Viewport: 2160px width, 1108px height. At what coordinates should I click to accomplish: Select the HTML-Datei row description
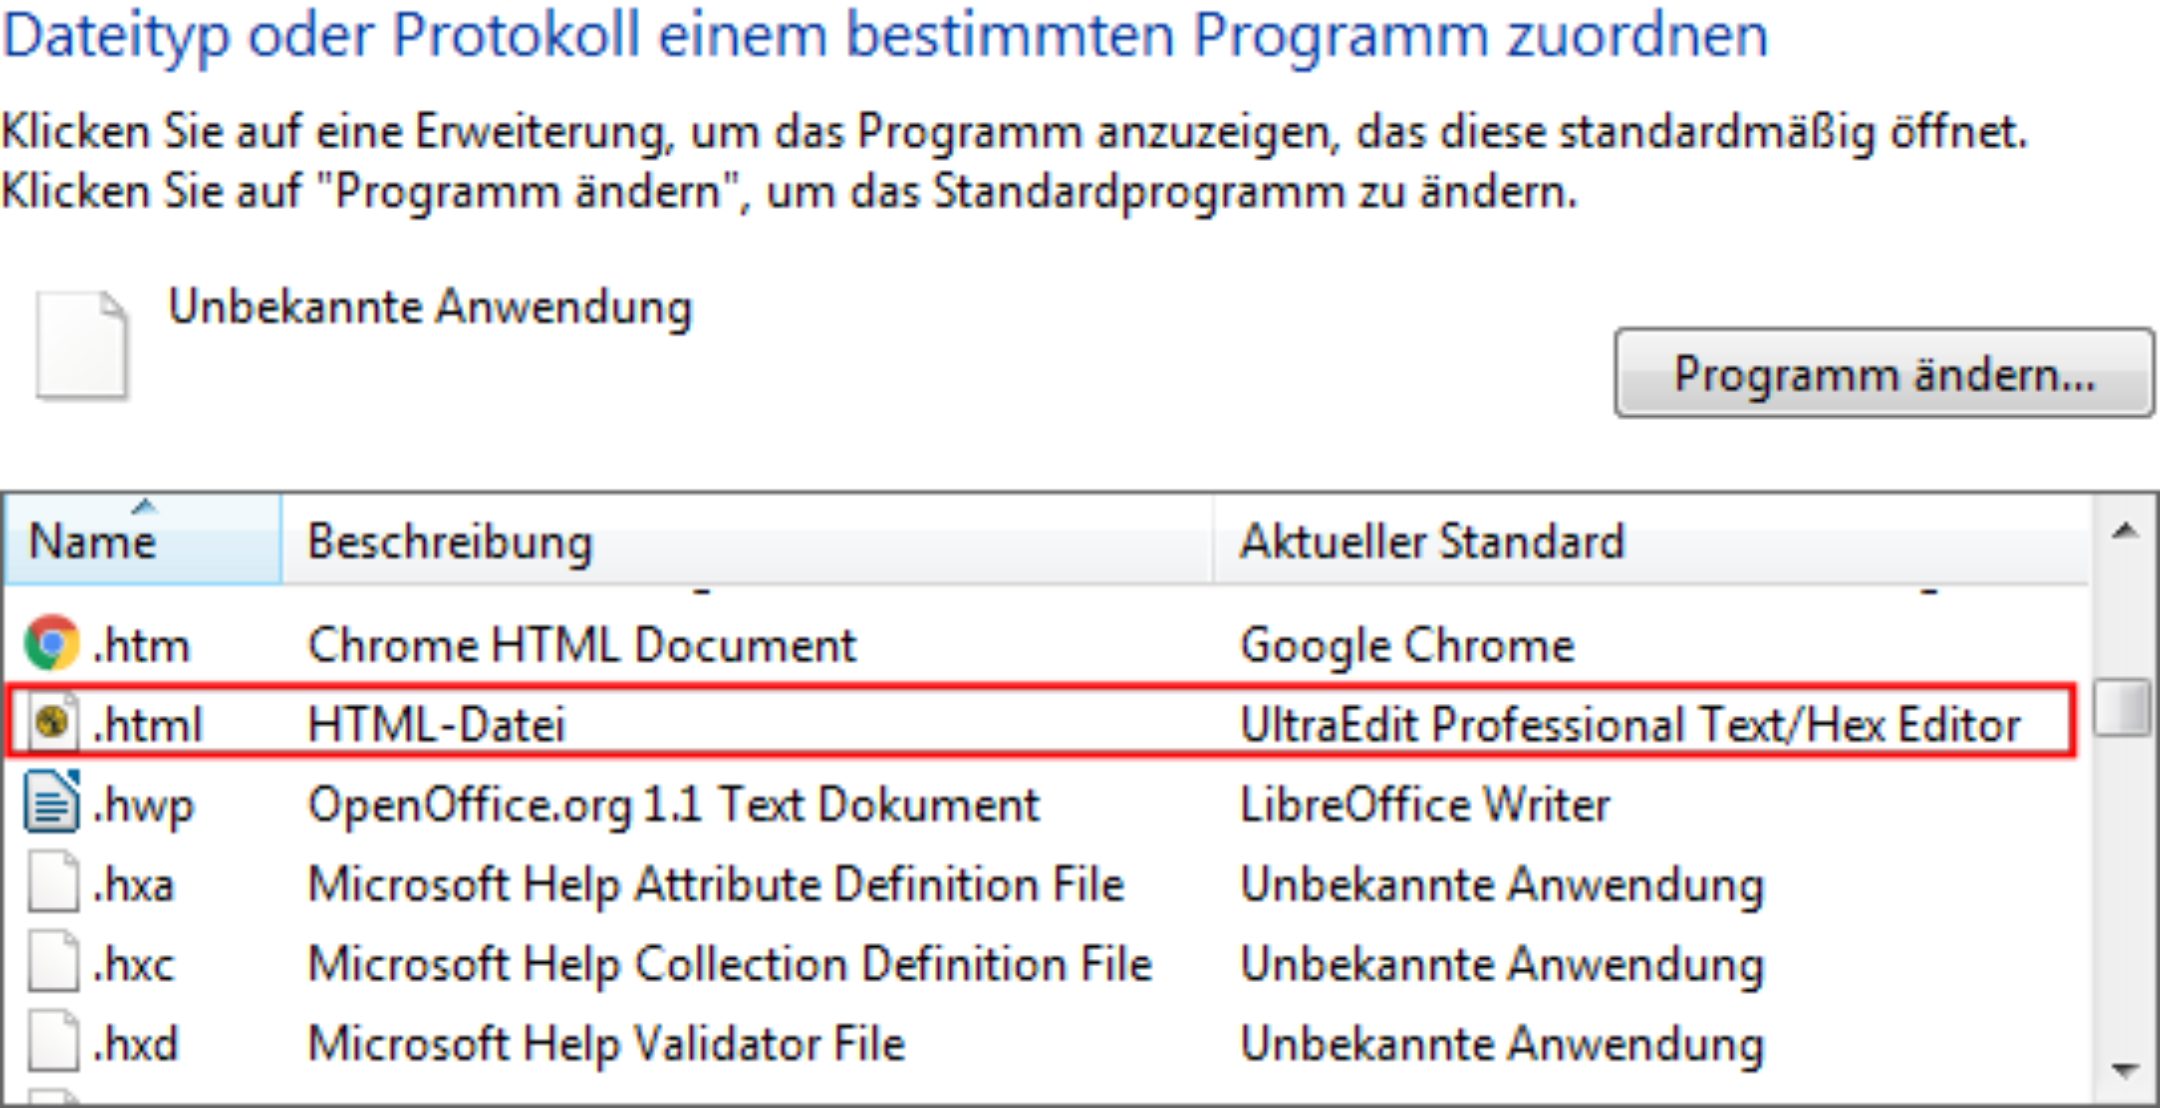[x=437, y=724]
